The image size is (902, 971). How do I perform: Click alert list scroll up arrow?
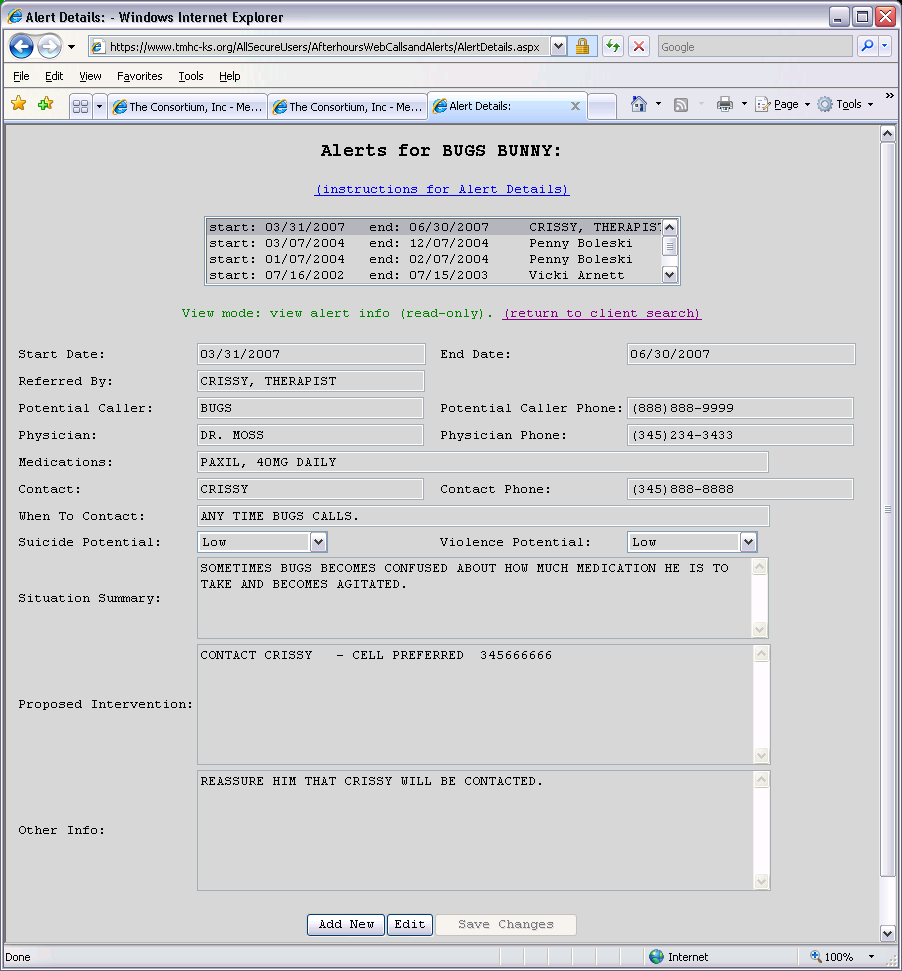click(x=670, y=227)
